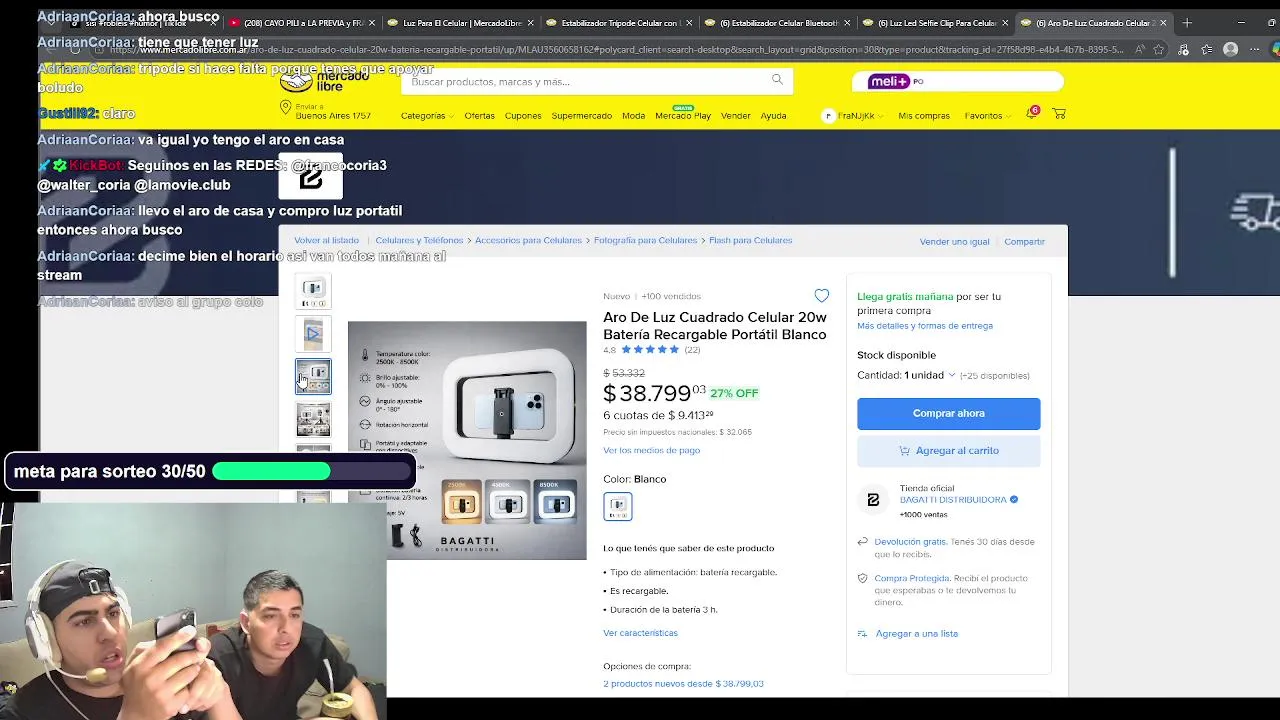1280x720 pixels.
Task: Open the Cupones menu item
Action: point(523,116)
